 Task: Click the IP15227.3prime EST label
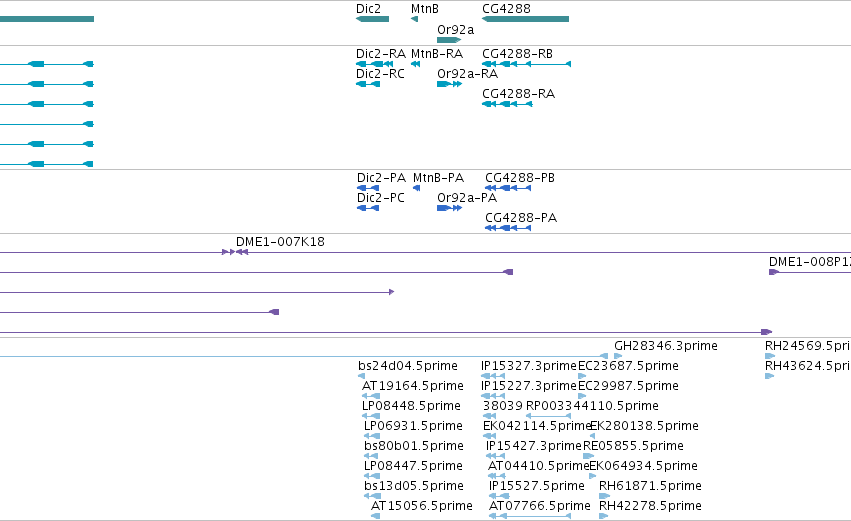(529, 386)
